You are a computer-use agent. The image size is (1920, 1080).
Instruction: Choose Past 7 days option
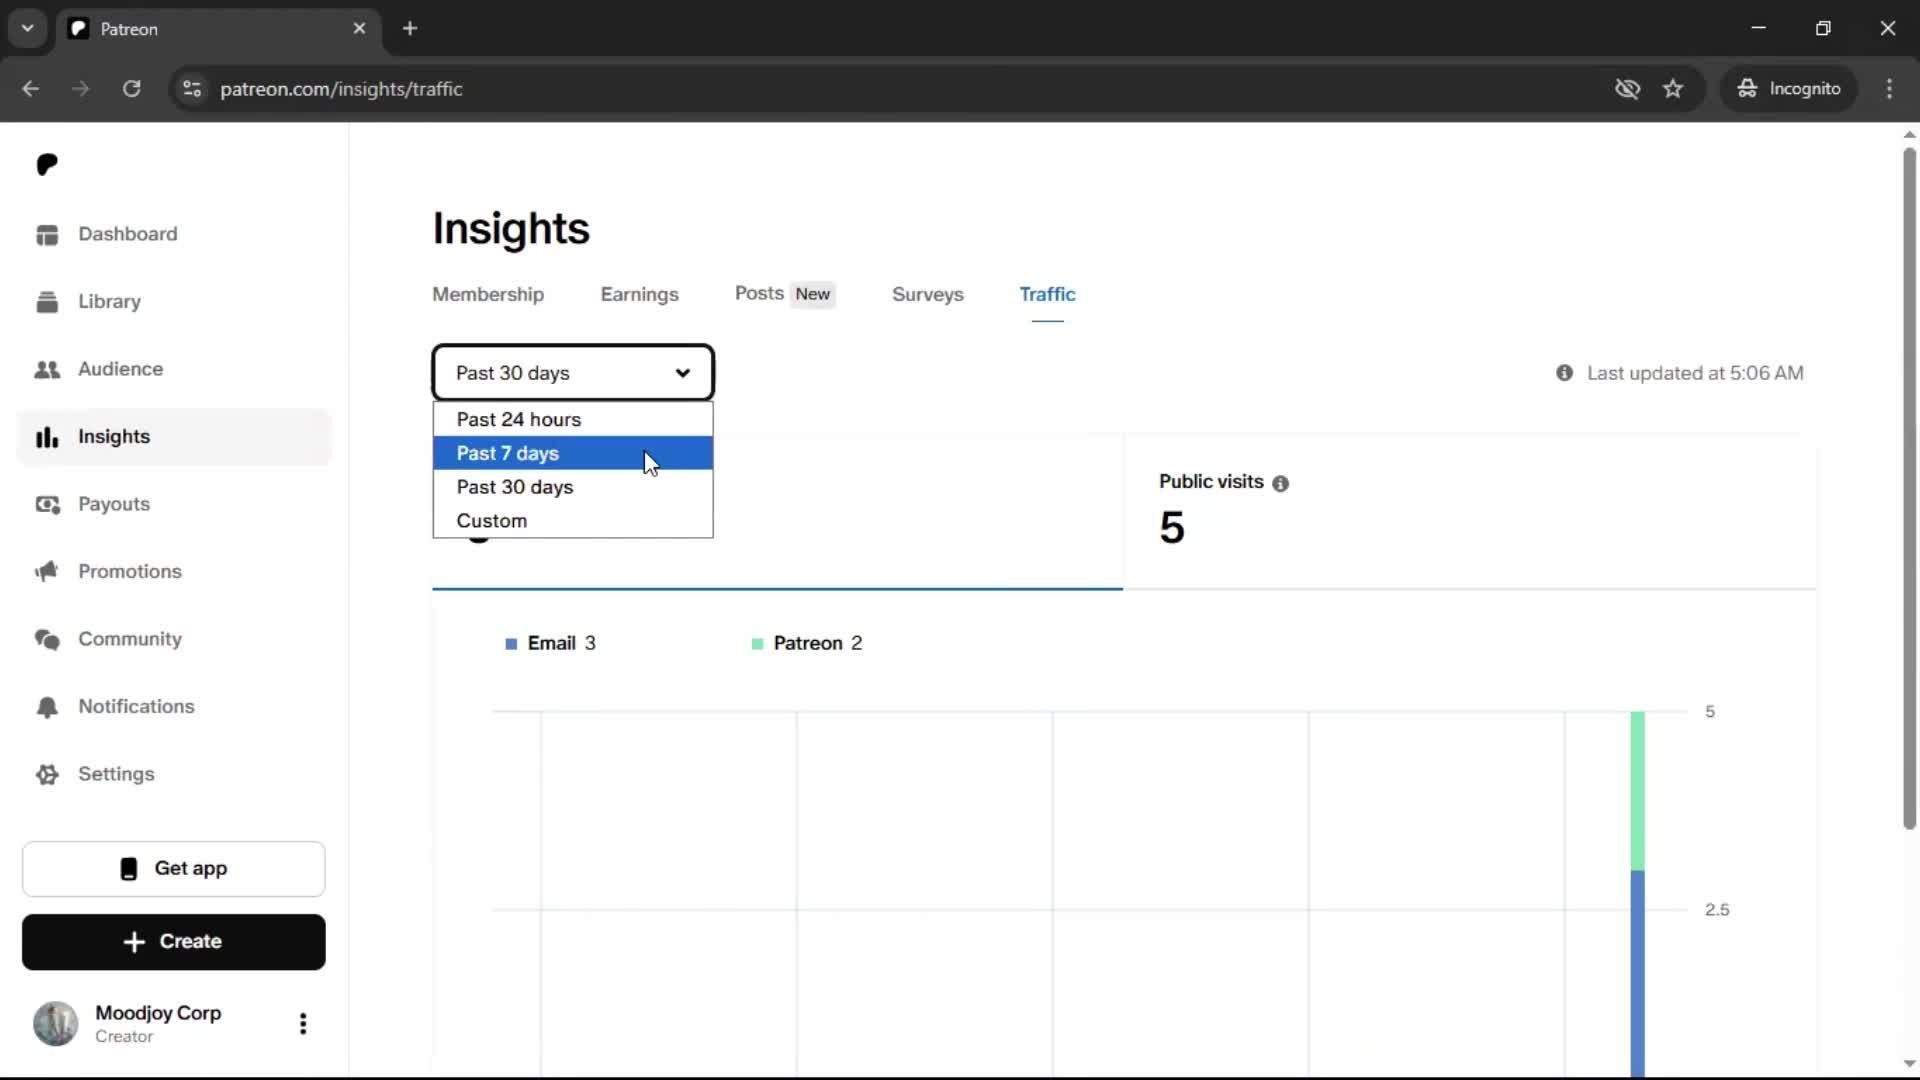point(573,454)
